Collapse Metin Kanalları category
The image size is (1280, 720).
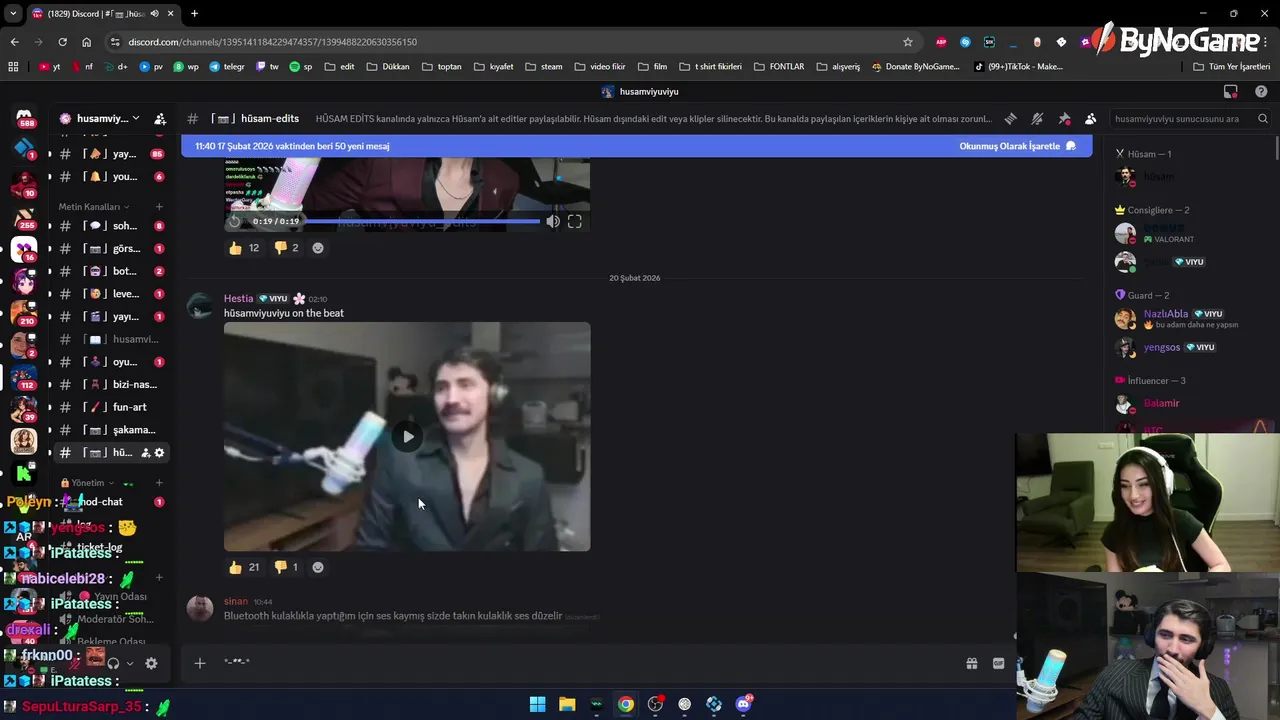point(93,207)
